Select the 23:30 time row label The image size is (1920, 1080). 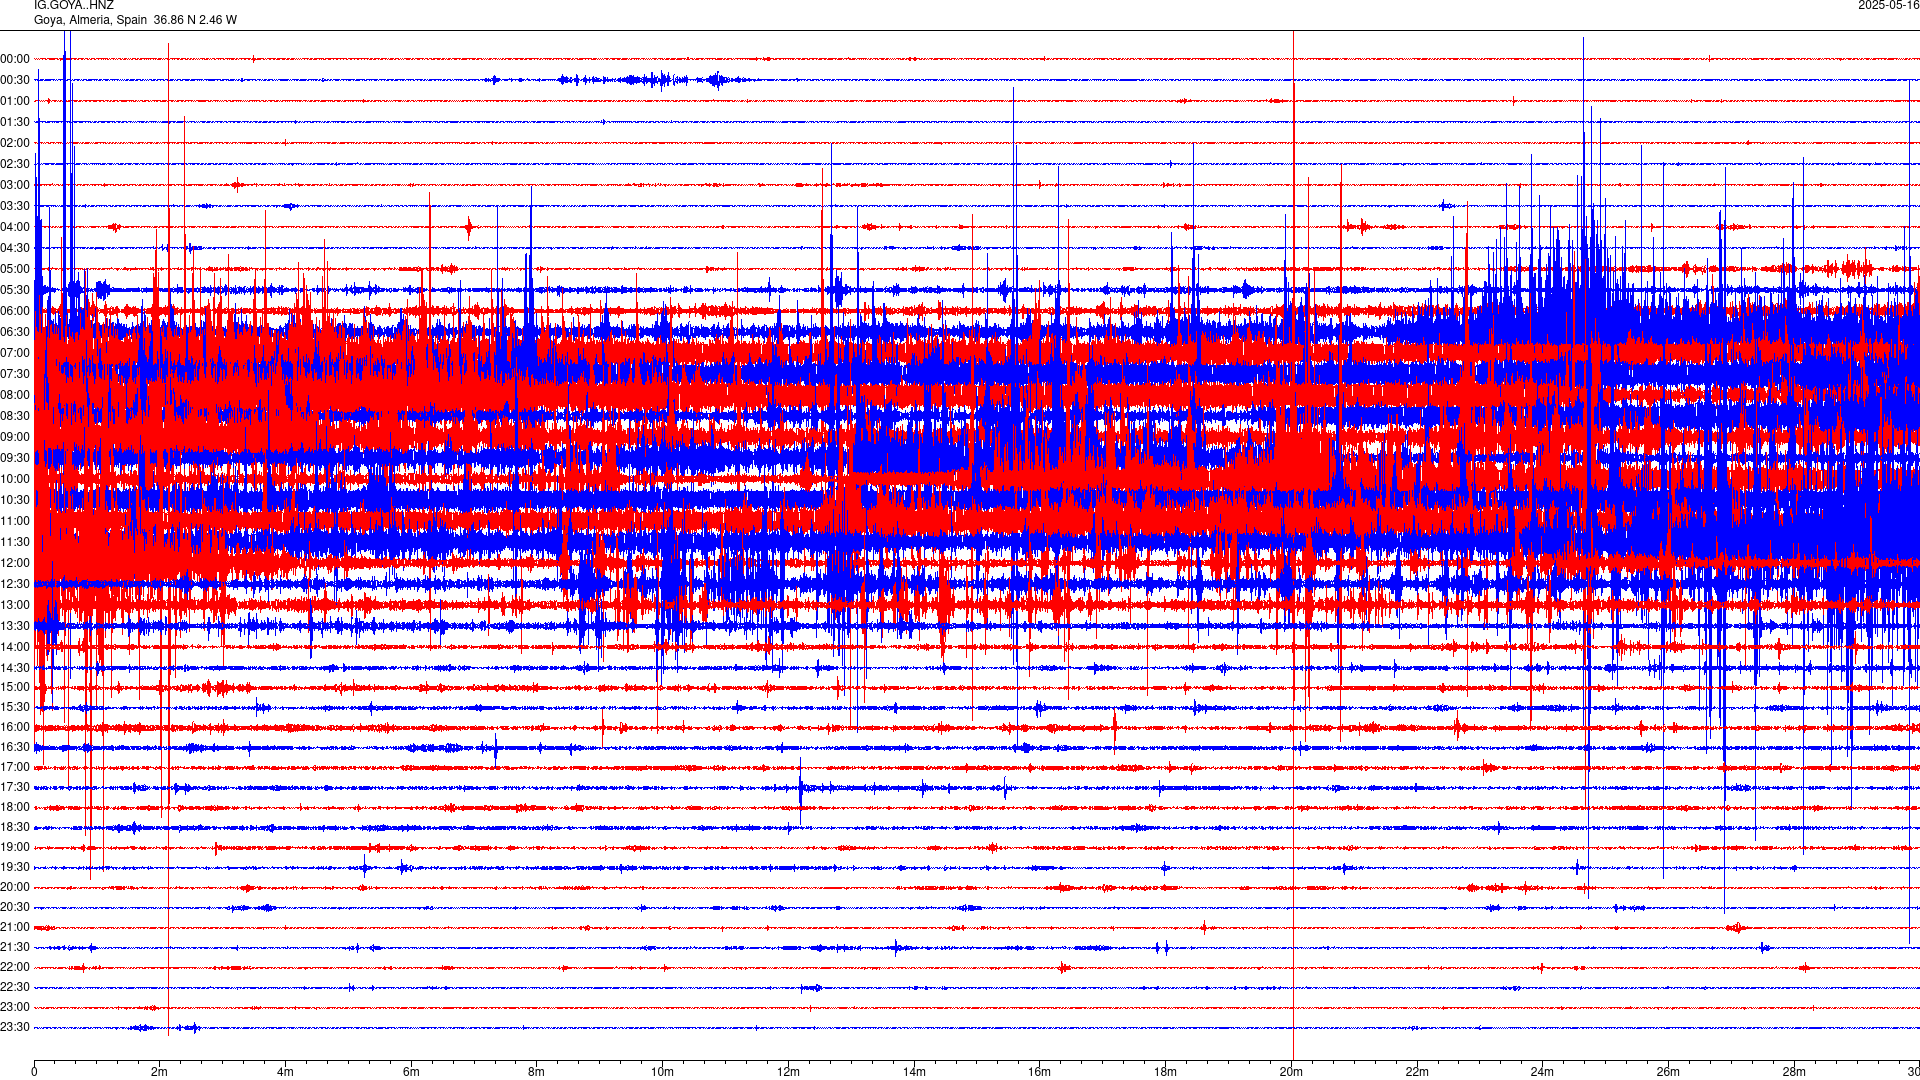coord(15,1027)
